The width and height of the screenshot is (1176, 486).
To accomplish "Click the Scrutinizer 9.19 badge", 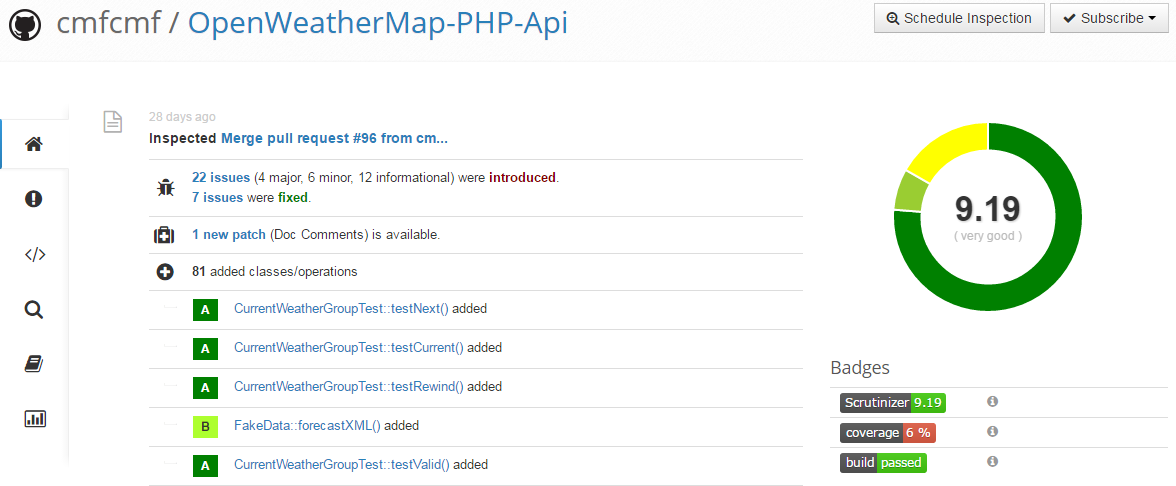I will (892, 403).
